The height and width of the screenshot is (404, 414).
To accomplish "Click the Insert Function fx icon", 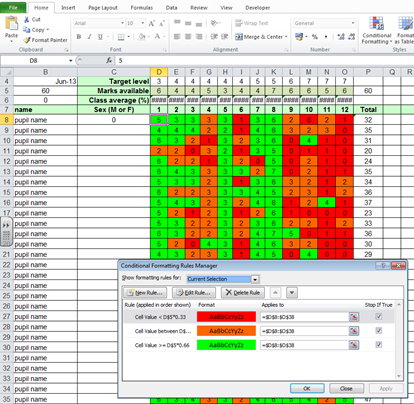I will coord(109,60).
